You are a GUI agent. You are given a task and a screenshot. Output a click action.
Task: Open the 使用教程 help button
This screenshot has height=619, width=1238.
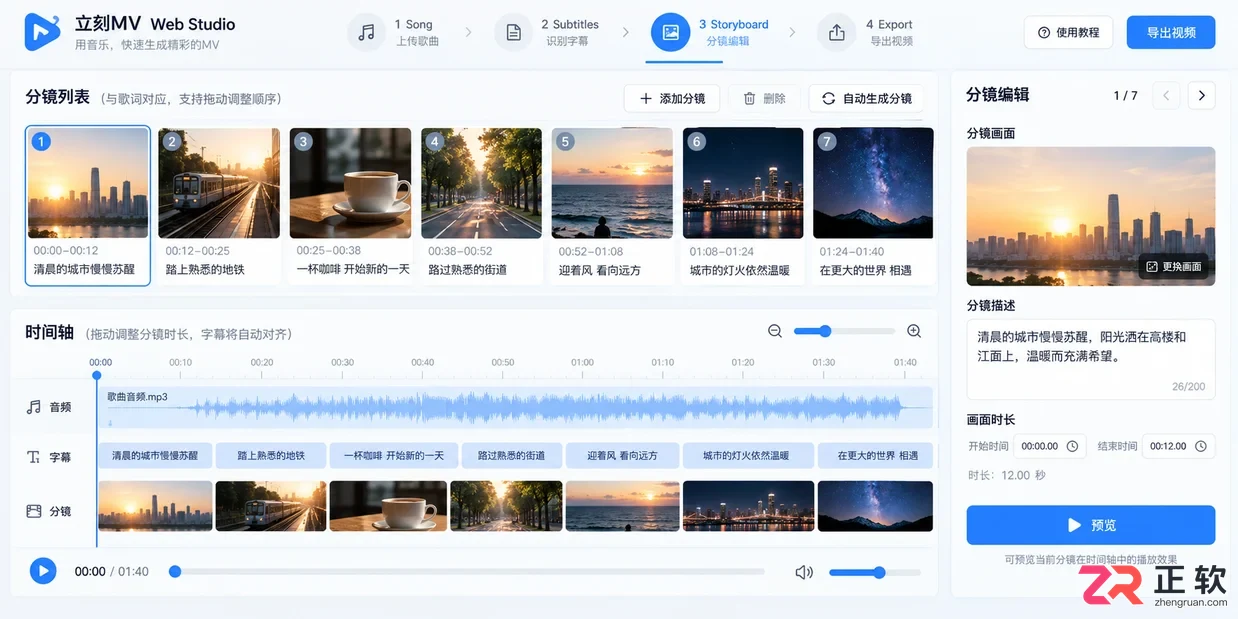click(1068, 32)
